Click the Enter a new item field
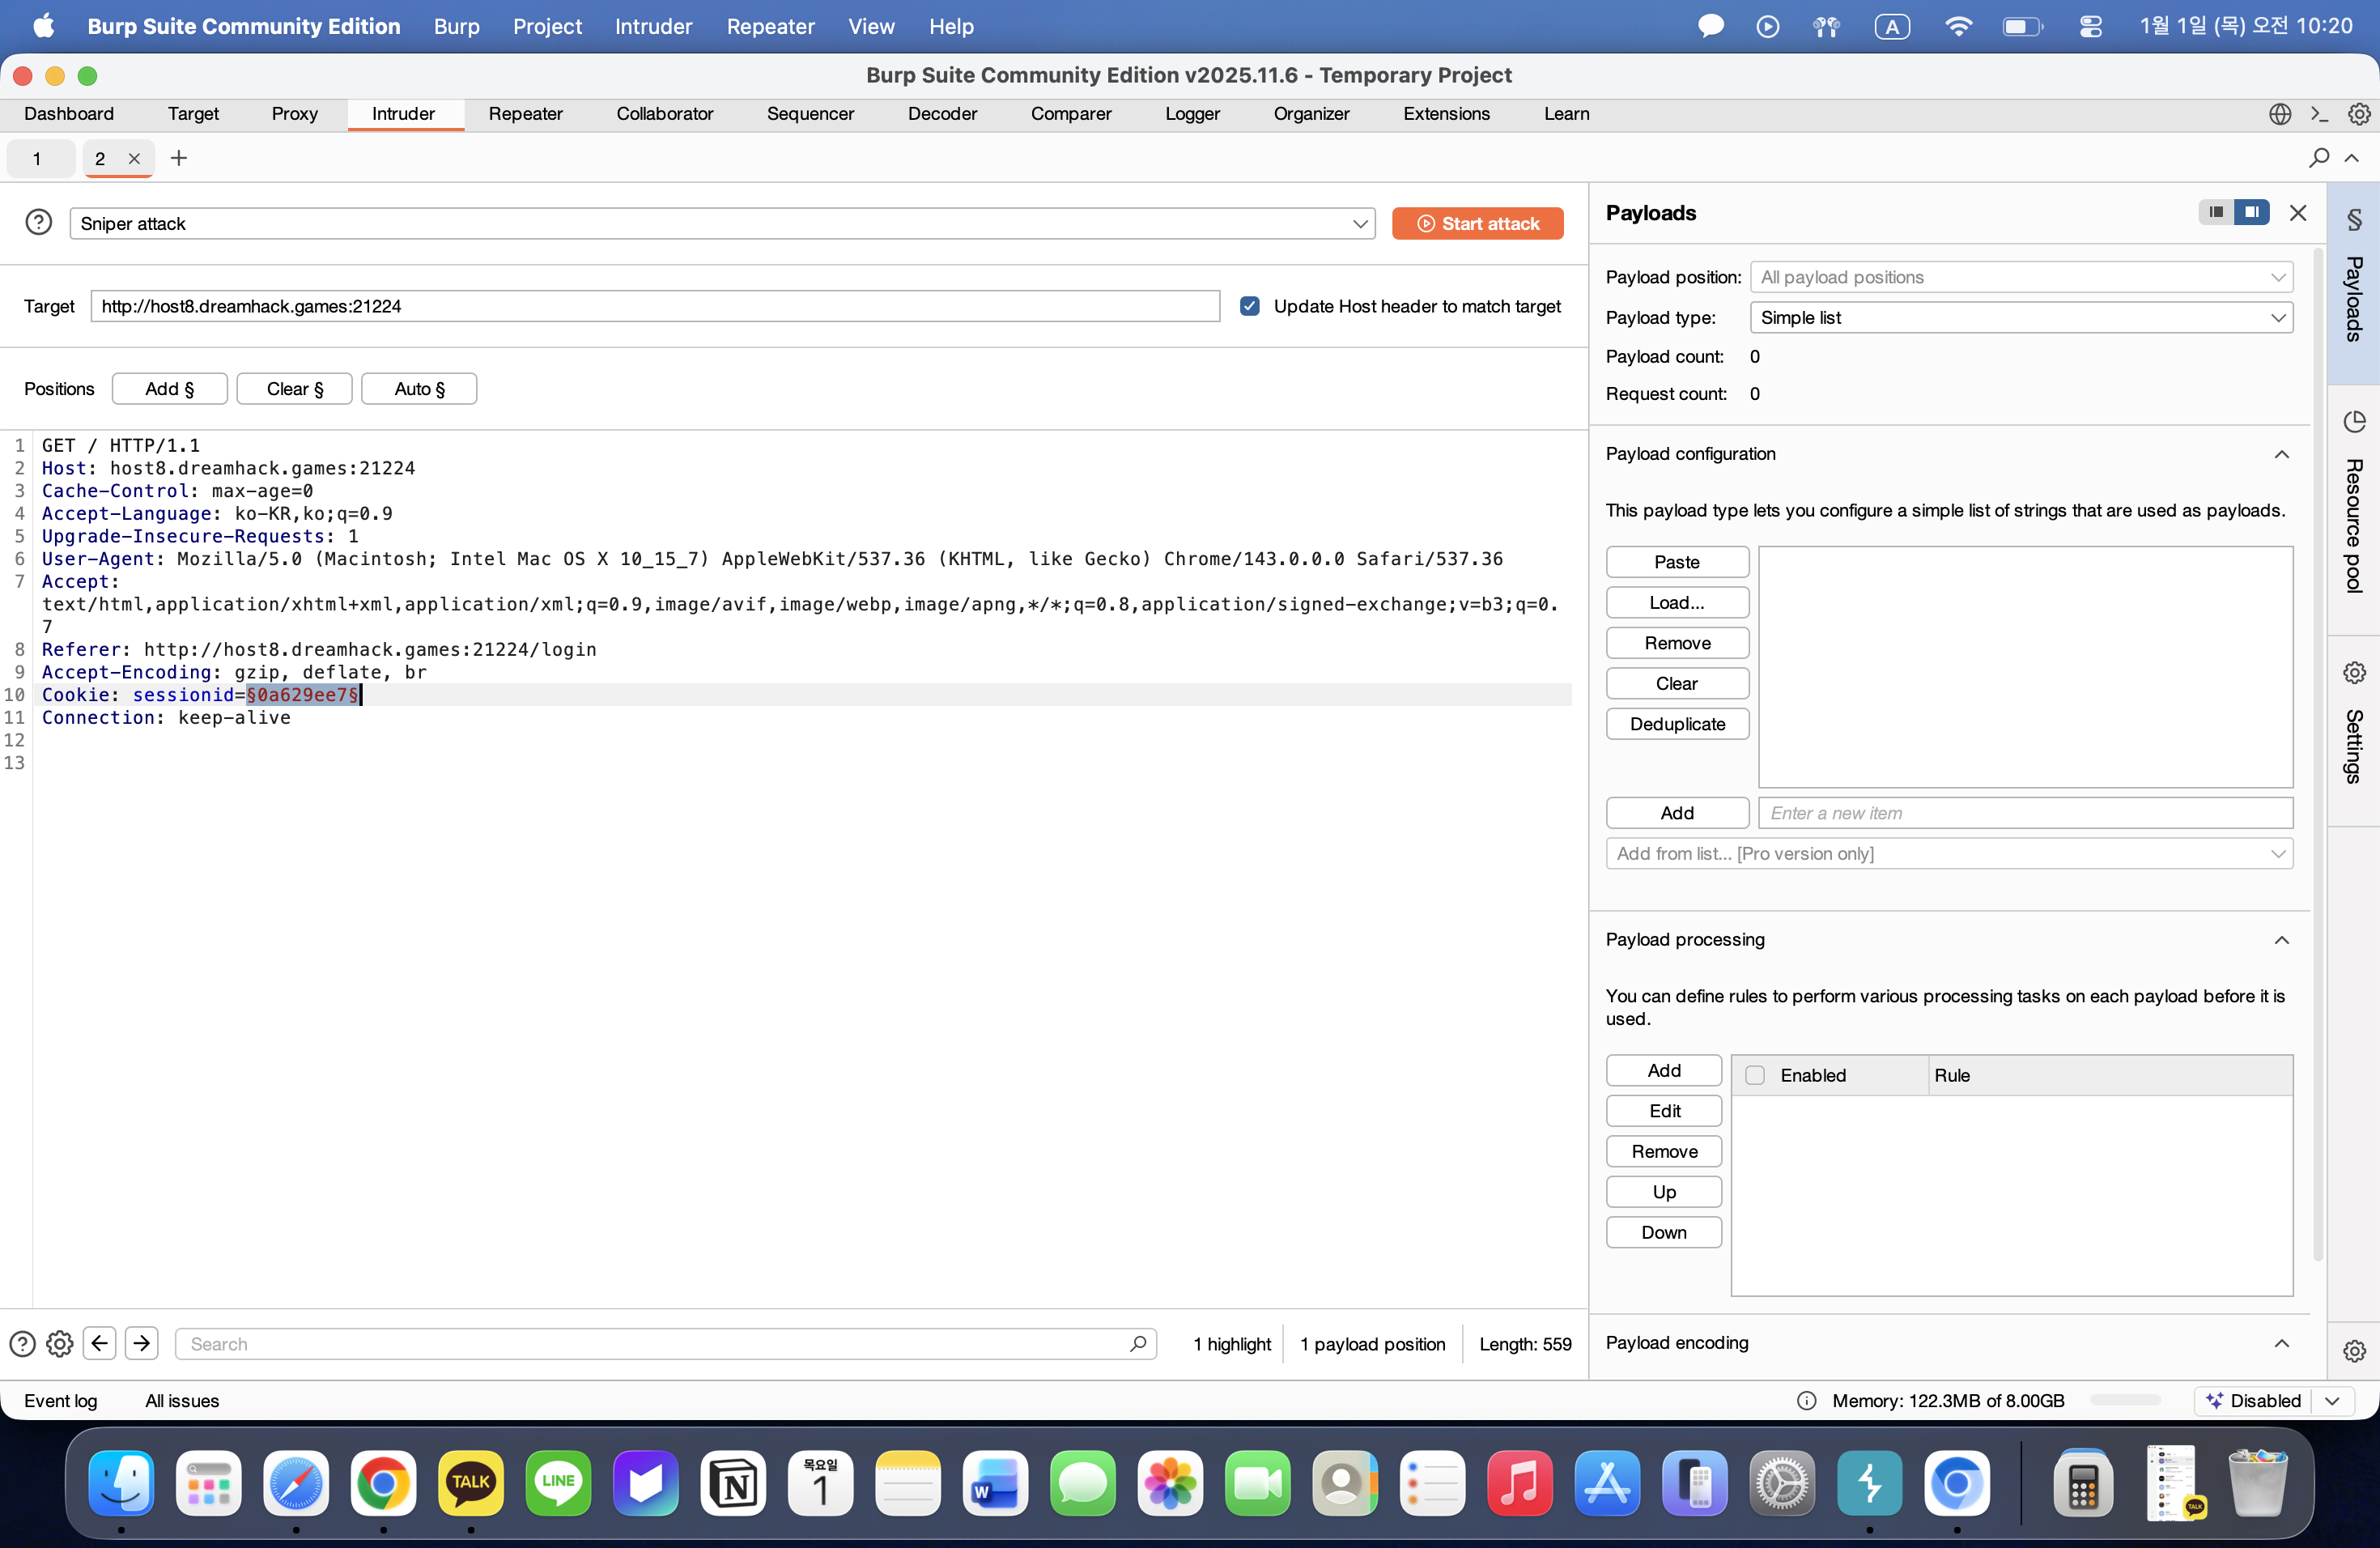2380x1548 pixels. click(x=2024, y=813)
